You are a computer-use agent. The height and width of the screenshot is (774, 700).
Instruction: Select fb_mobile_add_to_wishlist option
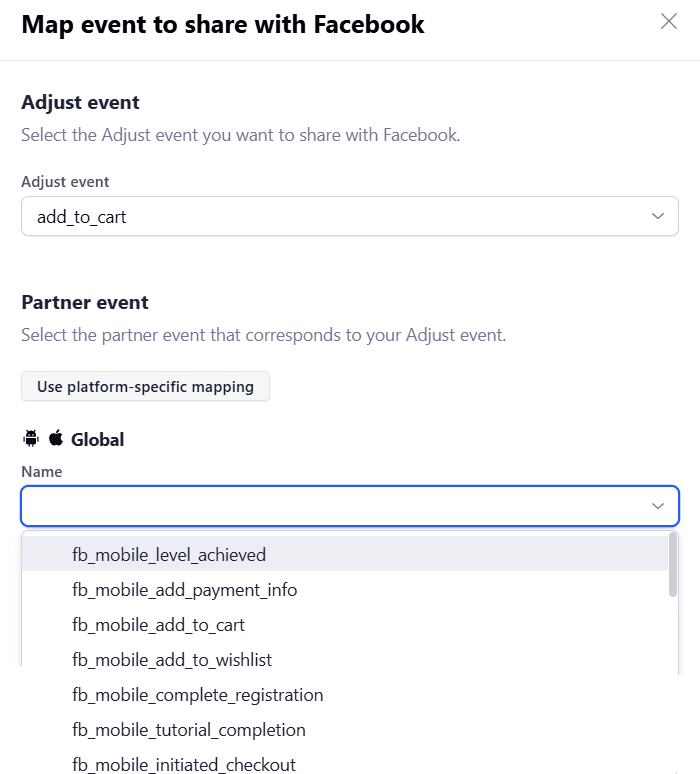coord(172,660)
